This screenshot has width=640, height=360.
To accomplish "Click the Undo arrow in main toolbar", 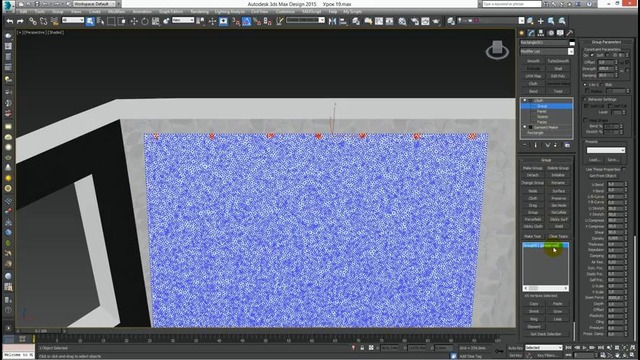I will 10,21.
